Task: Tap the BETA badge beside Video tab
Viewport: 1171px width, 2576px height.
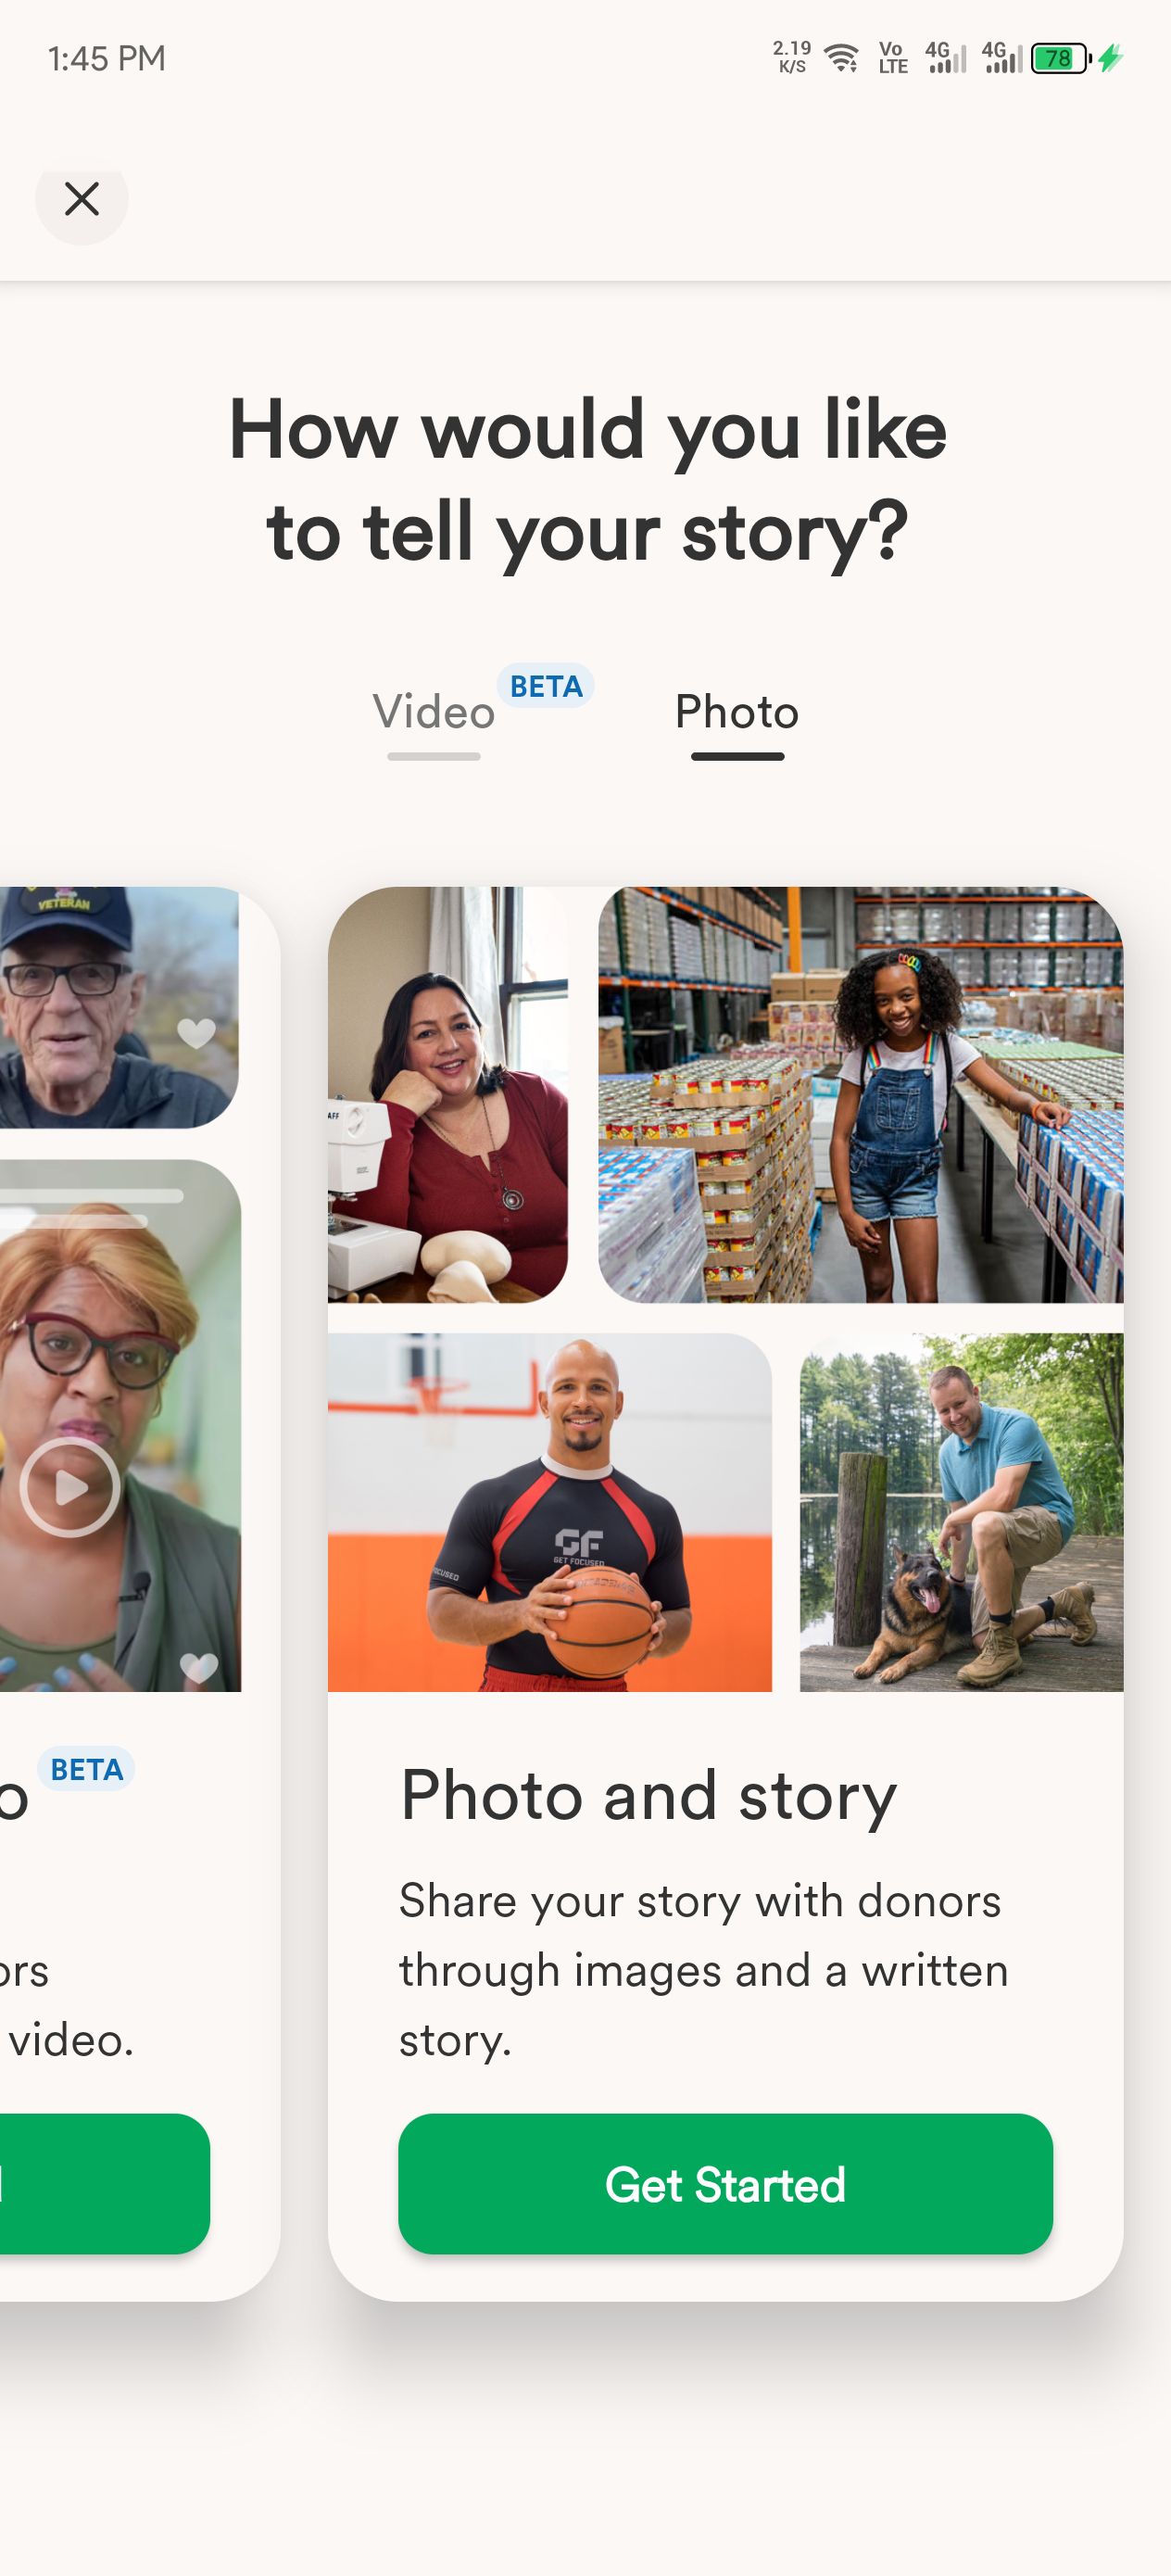Action: point(546,686)
